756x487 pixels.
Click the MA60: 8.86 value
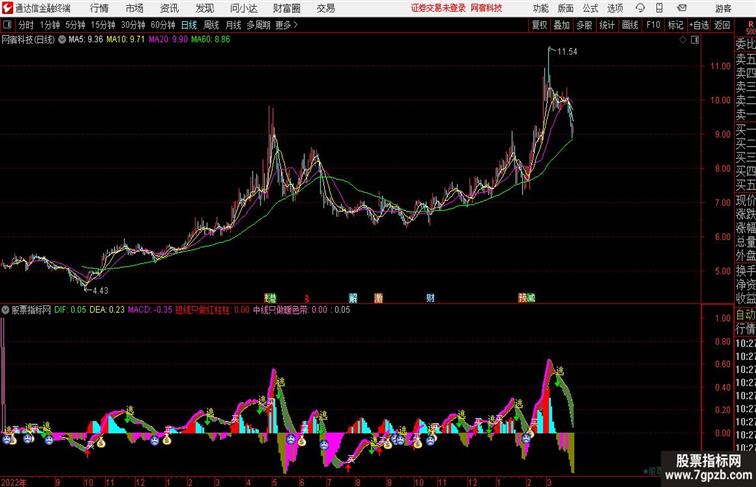pos(210,40)
